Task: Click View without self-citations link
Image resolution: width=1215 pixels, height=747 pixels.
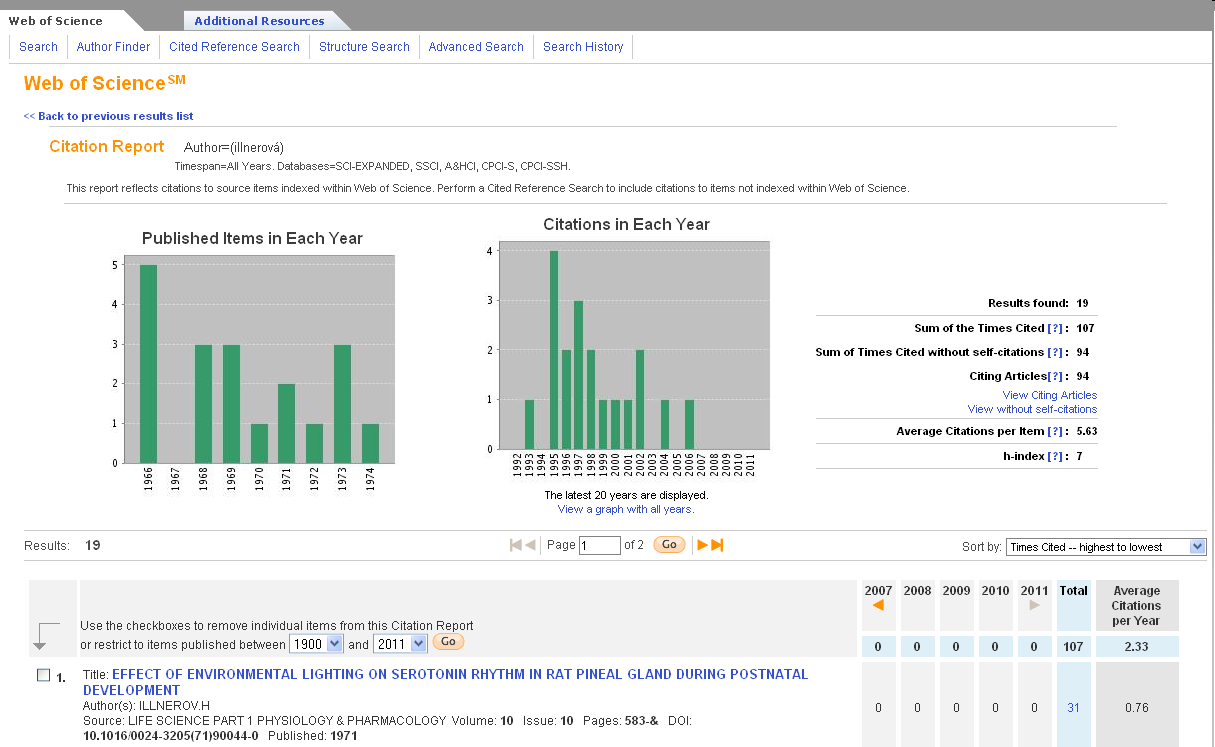Action: point(1032,409)
